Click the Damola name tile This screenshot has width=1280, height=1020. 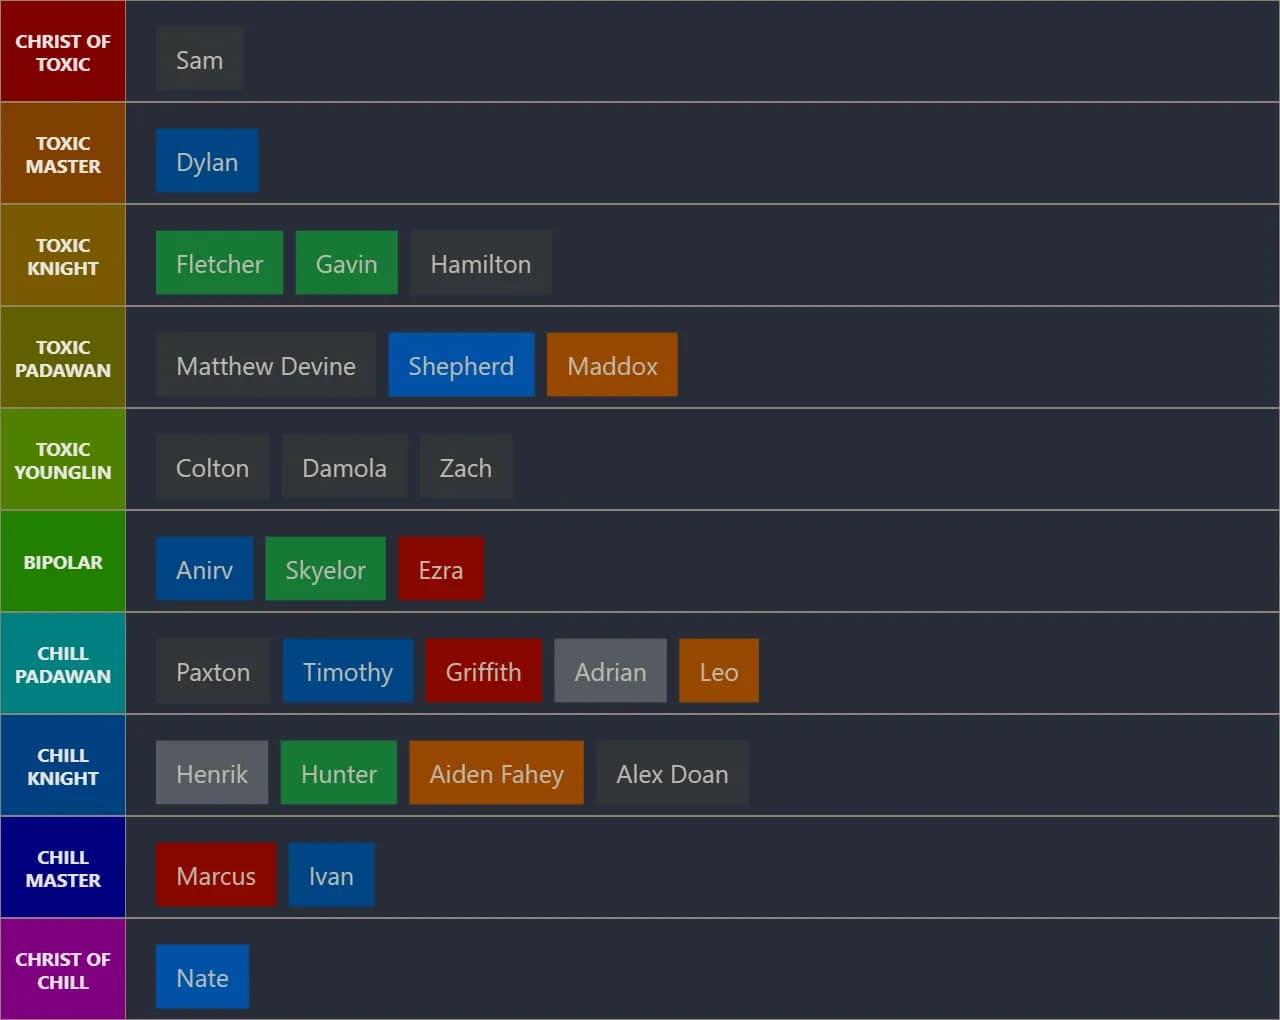(344, 468)
